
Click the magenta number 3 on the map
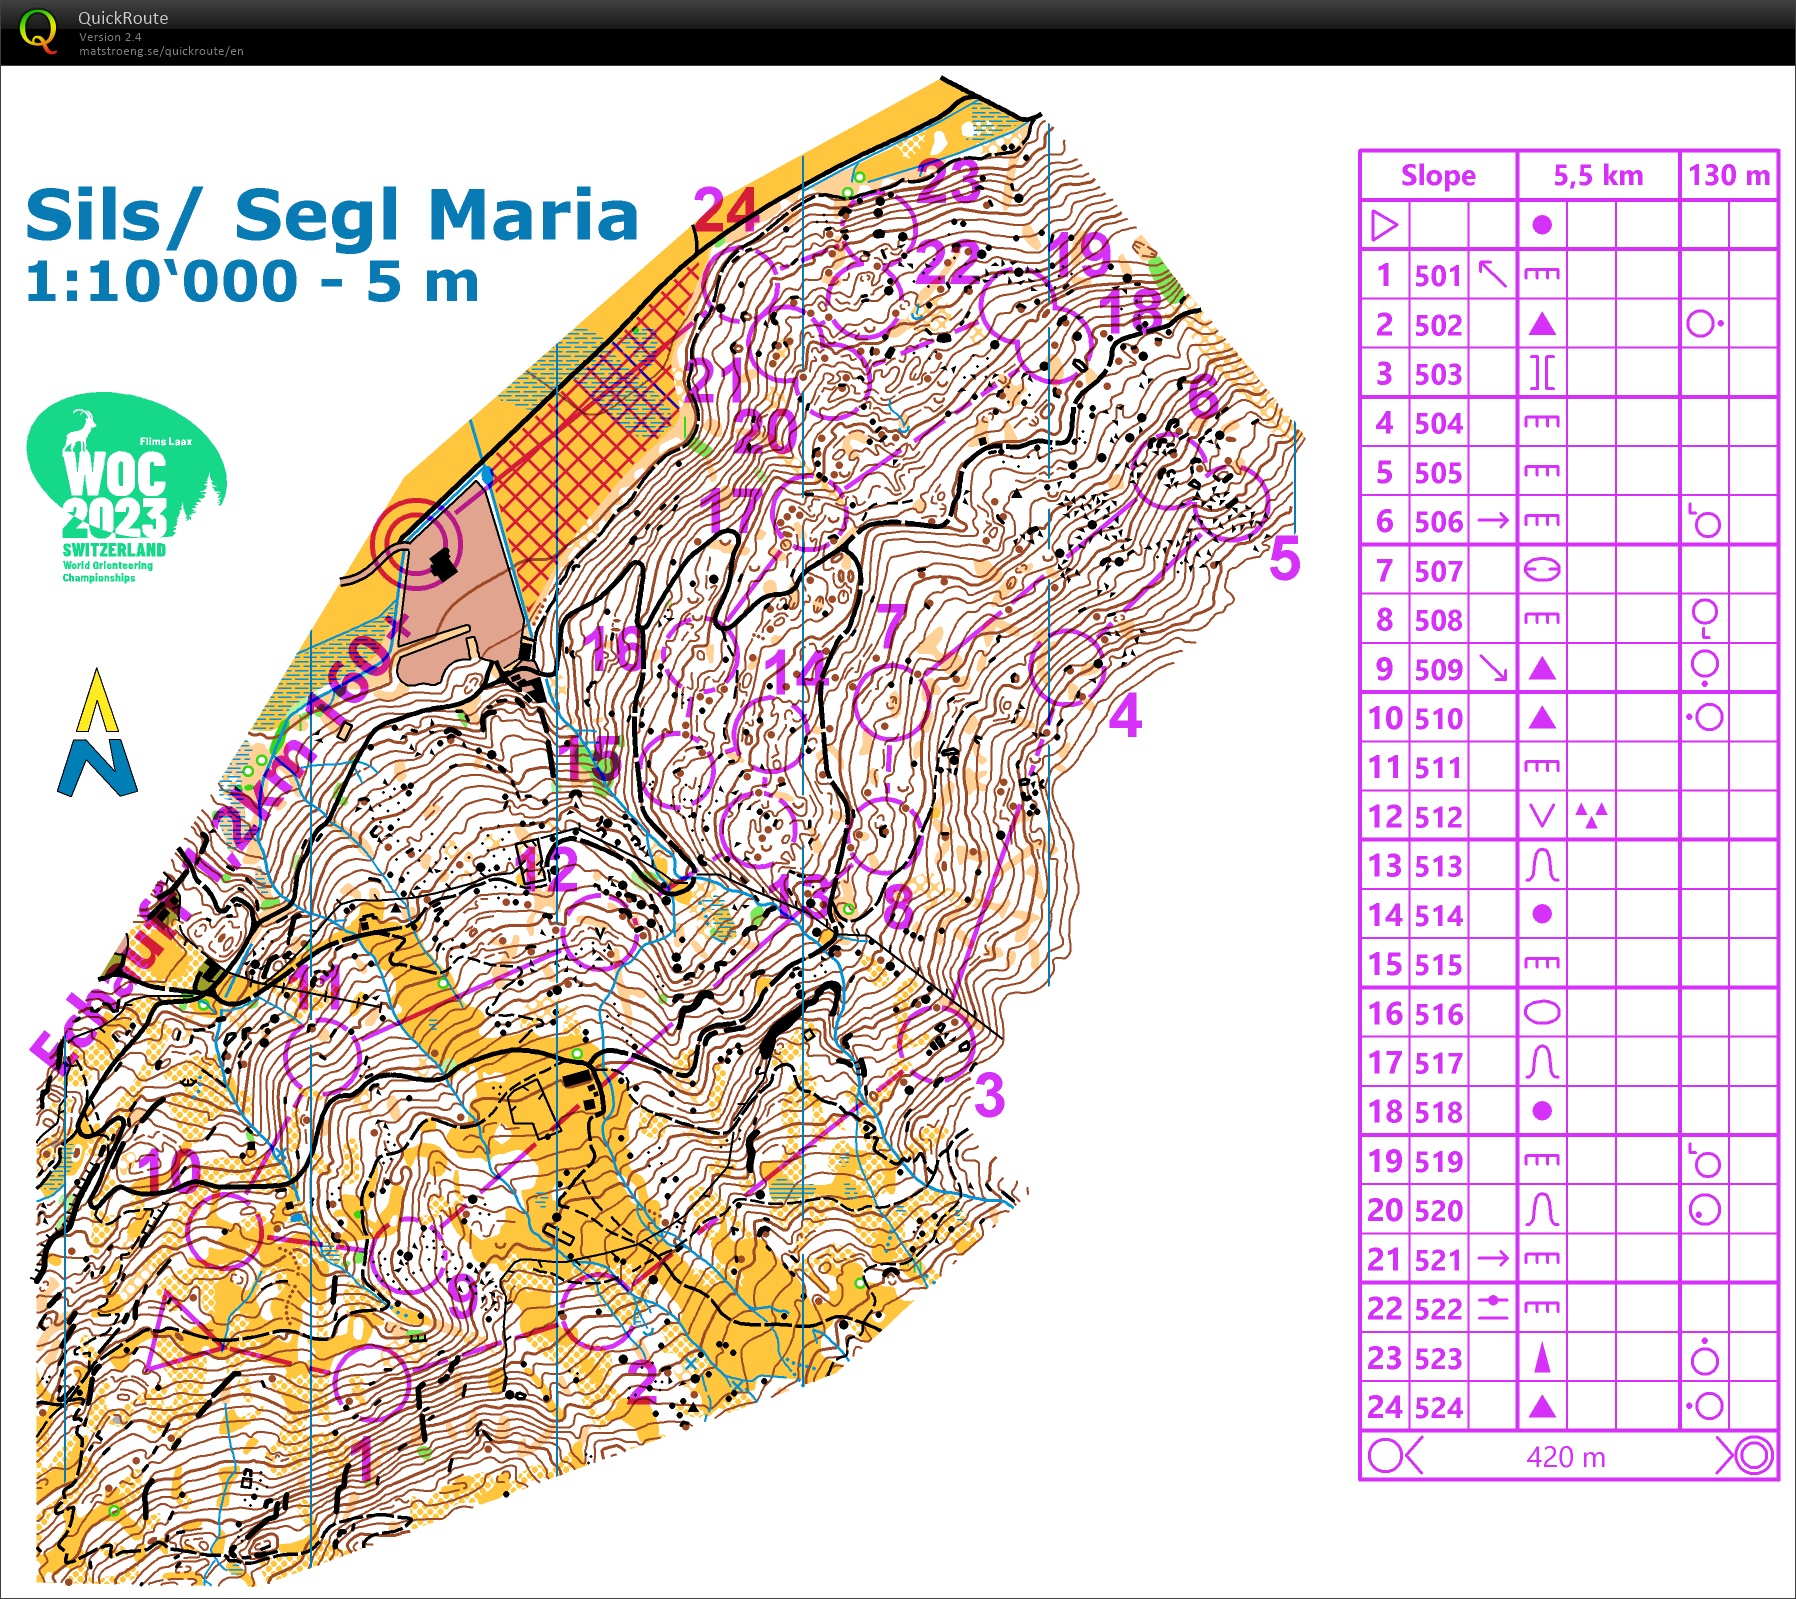[989, 1095]
